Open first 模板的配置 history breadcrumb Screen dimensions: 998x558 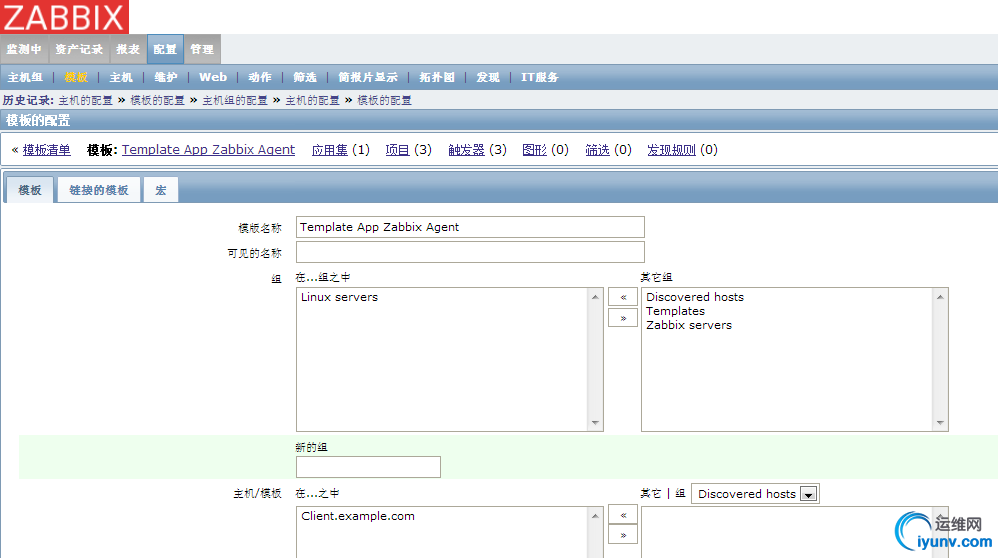pyautogui.click(x=157, y=101)
